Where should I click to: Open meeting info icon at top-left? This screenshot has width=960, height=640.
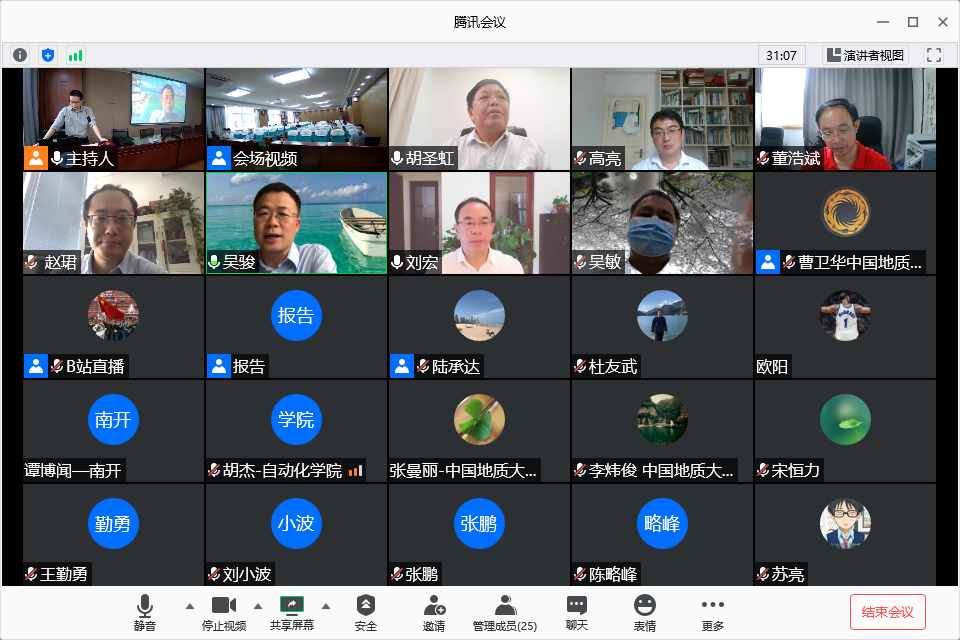click(20, 55)
